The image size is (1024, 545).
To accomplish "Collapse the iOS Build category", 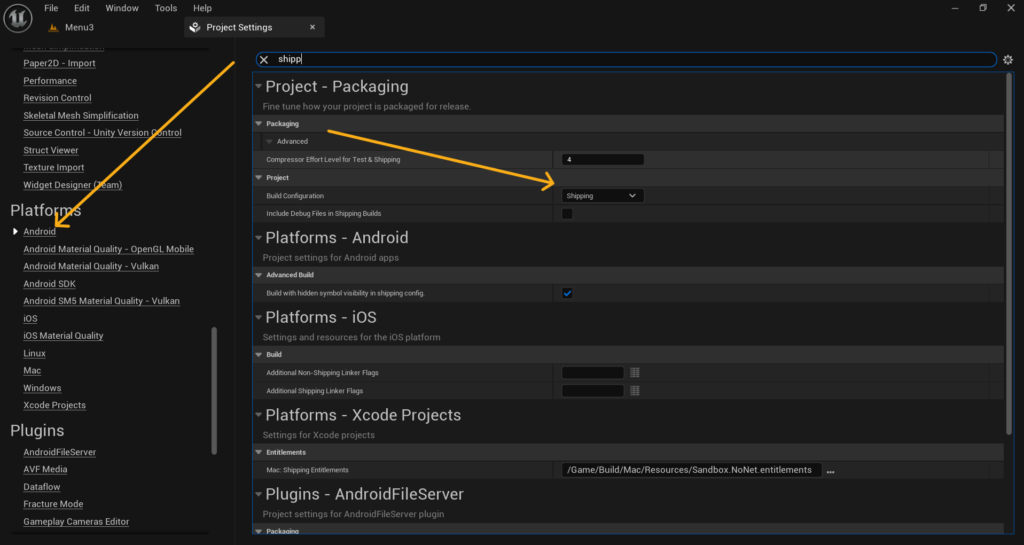I will click(x=259, y=354).
